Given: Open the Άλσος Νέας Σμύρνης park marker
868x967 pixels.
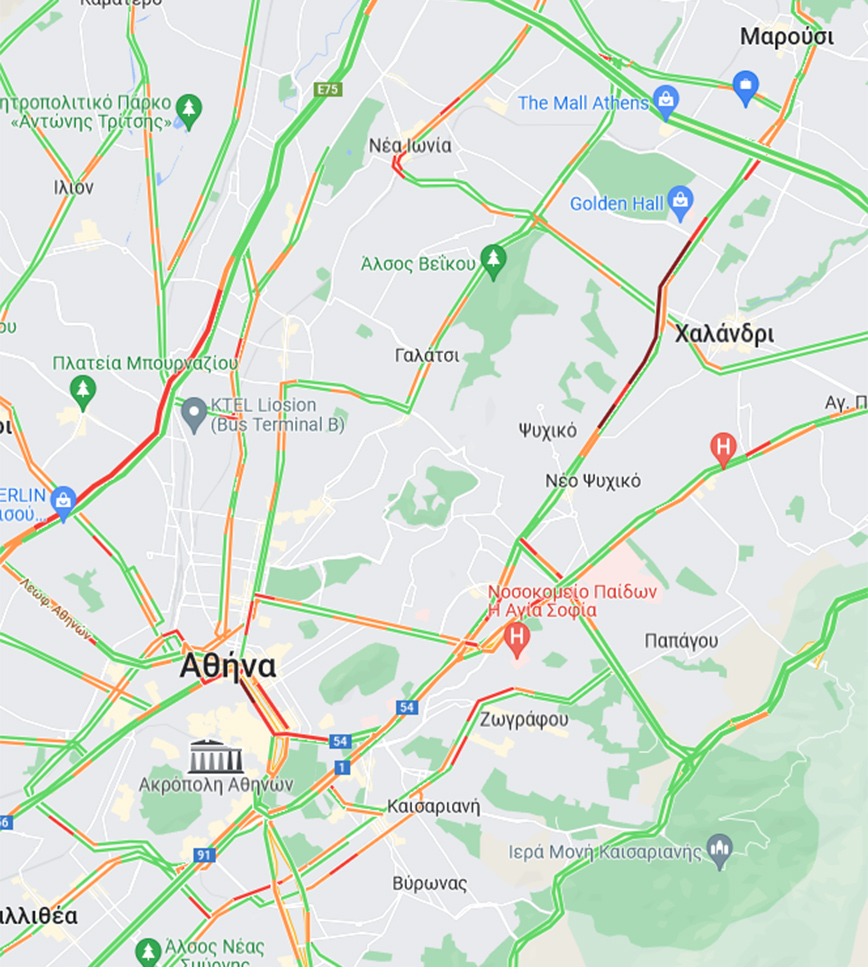Looking at the screenshot, I should 147,953.
